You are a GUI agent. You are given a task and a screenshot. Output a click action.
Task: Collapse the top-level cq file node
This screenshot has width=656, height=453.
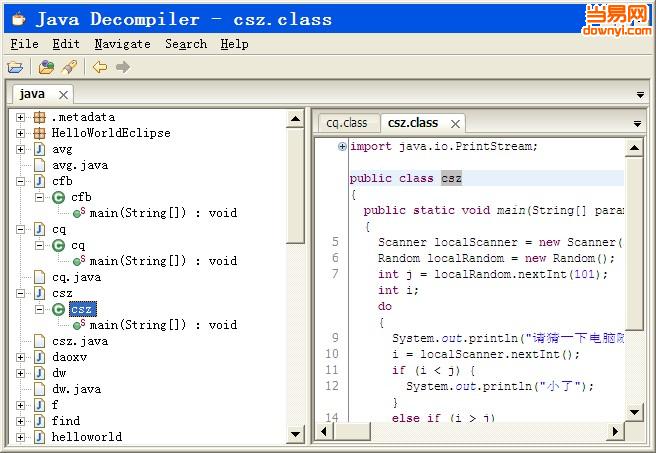click(x=20, y=230)
